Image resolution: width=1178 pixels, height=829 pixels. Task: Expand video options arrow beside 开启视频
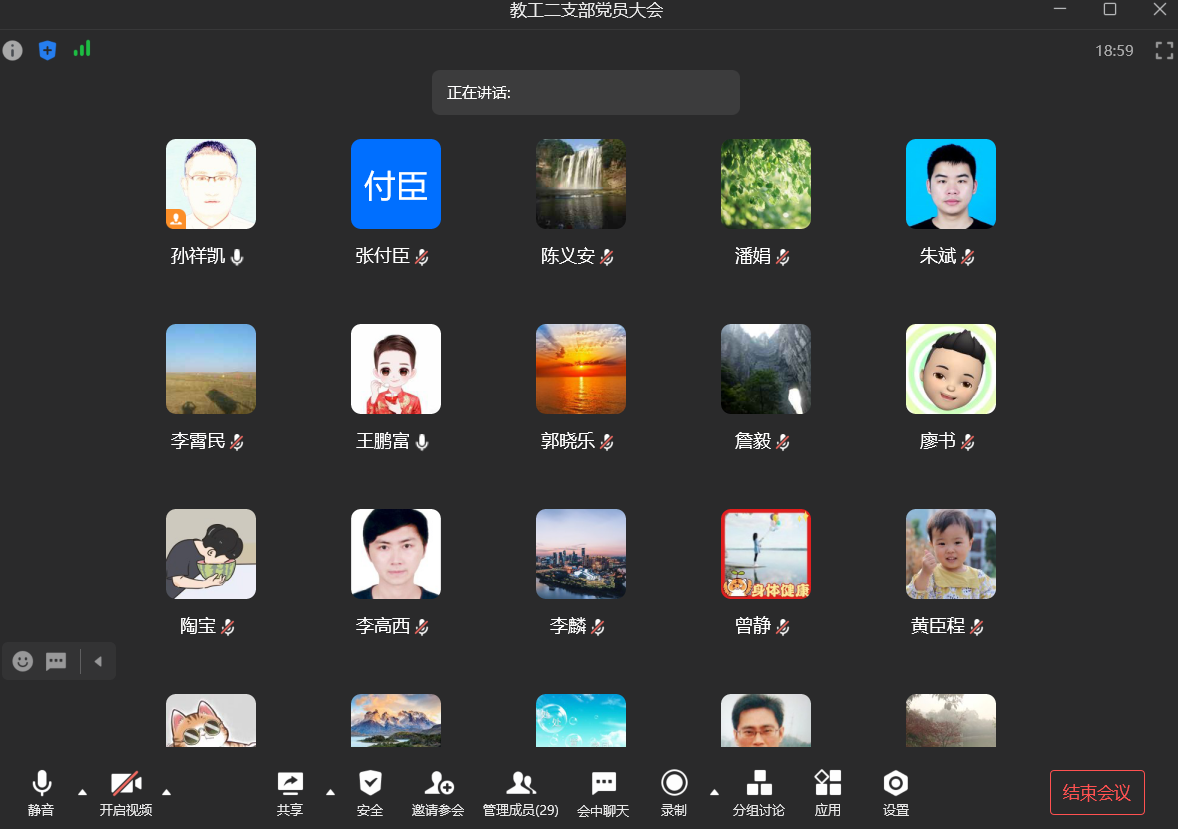pos(166,792)
